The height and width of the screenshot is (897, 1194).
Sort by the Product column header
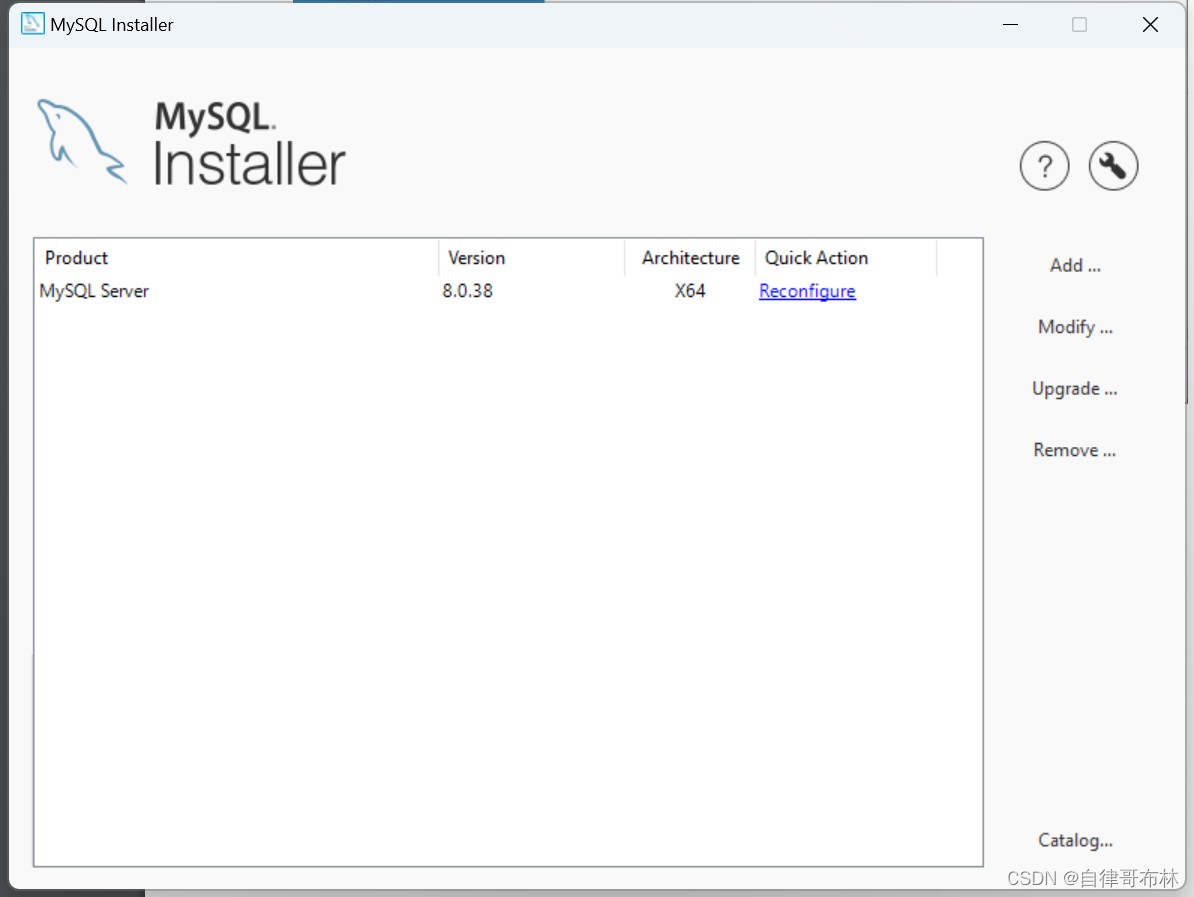point(237,258)
